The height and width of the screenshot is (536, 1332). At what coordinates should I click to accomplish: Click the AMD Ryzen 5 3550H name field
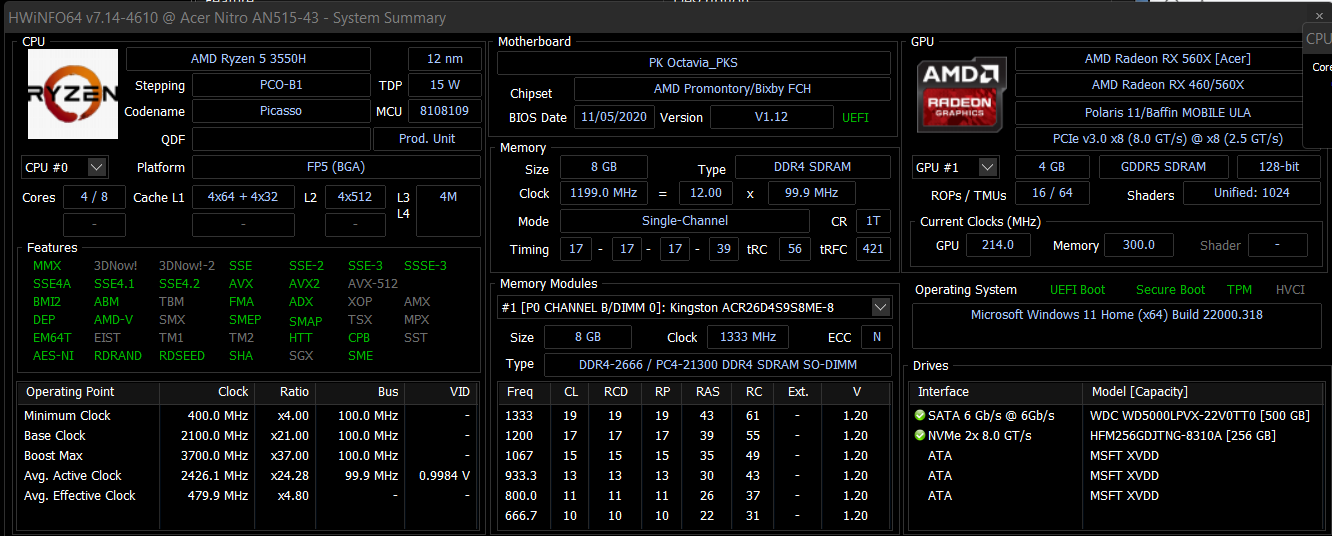[x=248, y=59]
